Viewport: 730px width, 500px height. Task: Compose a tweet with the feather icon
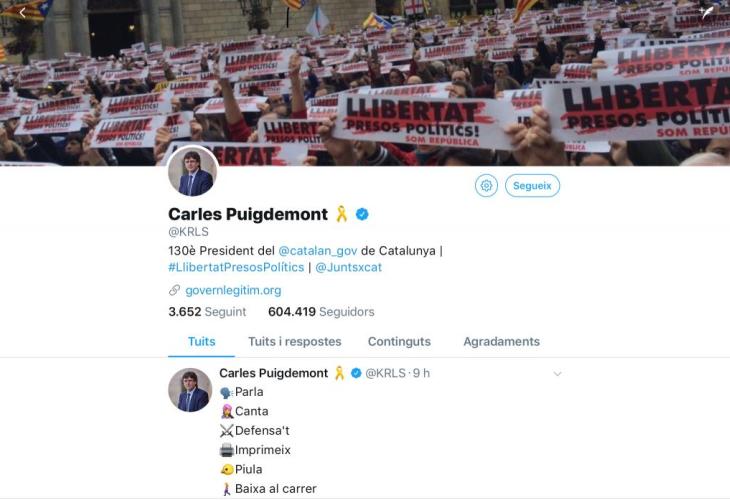(708, 12)
